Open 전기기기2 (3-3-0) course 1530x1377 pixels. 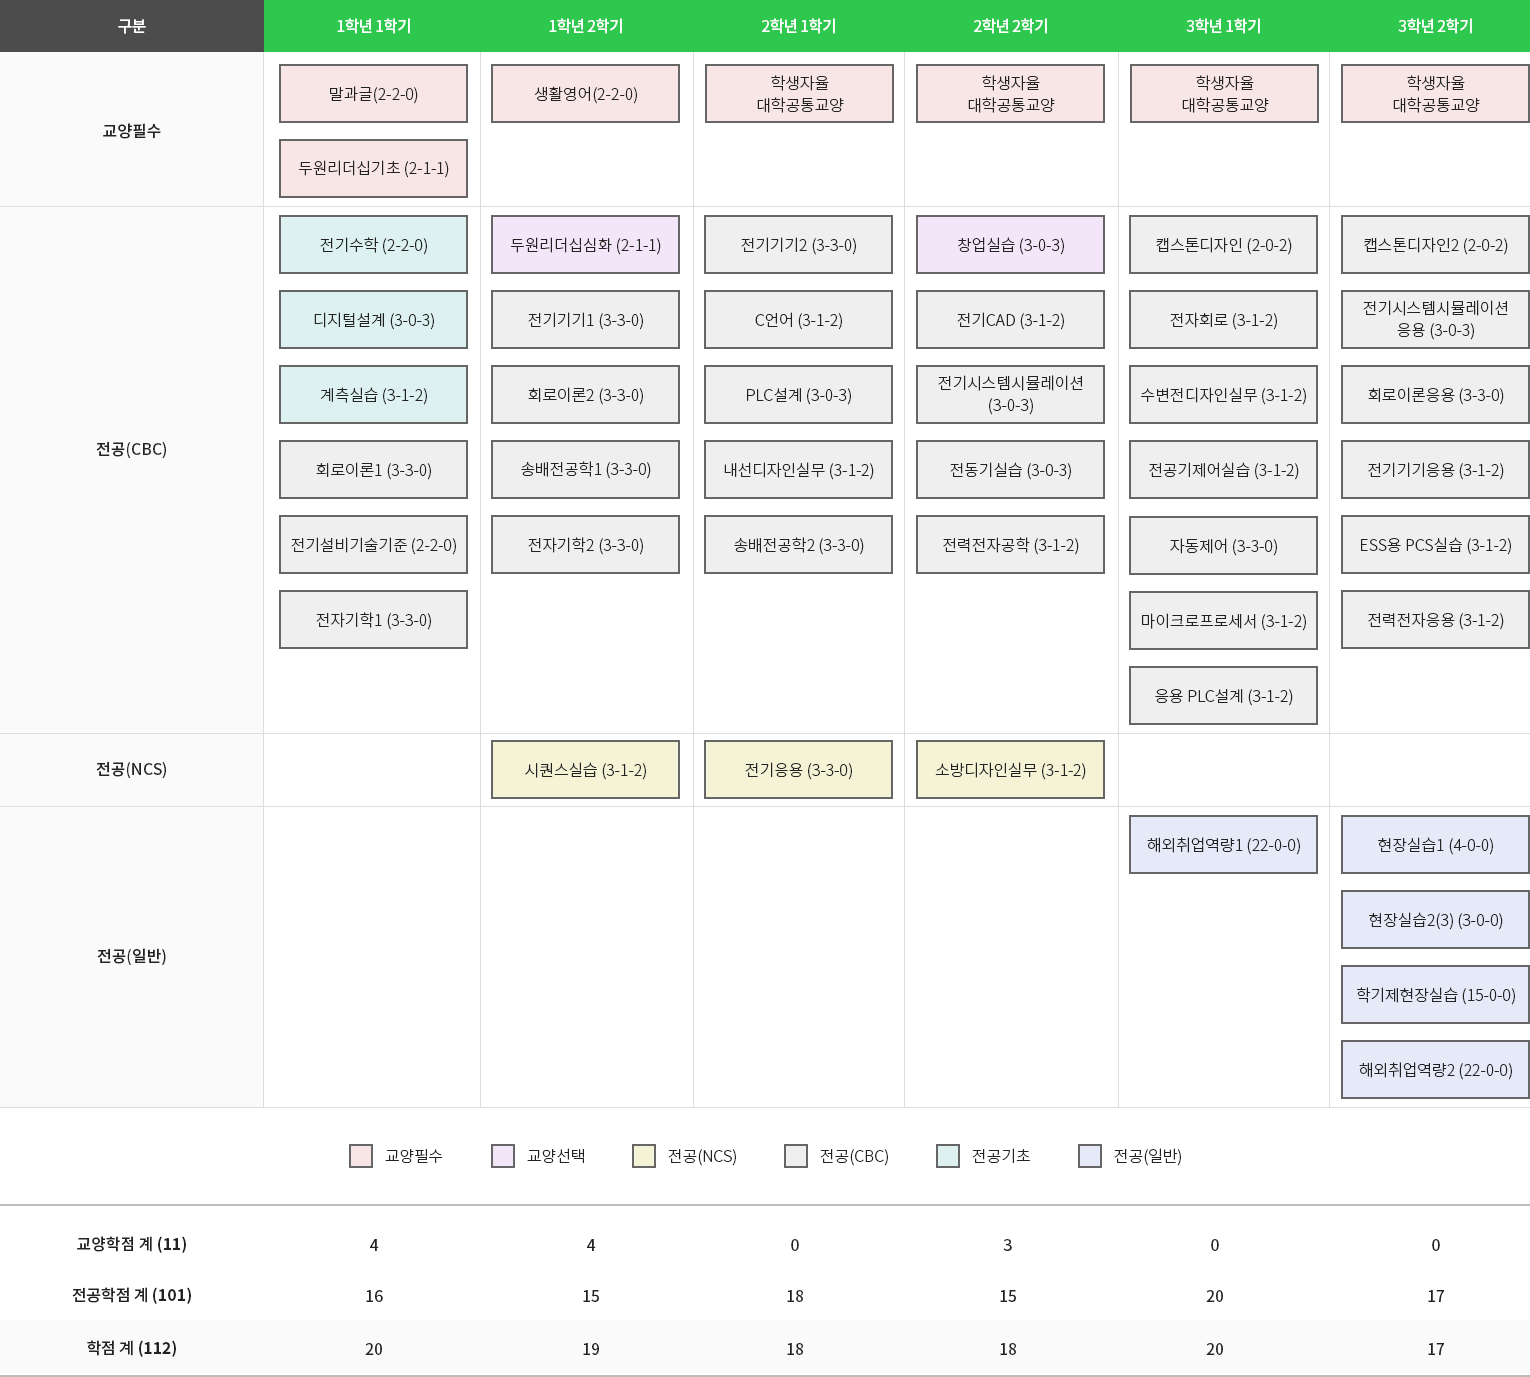pyautogui.click(x=798, y=245)
